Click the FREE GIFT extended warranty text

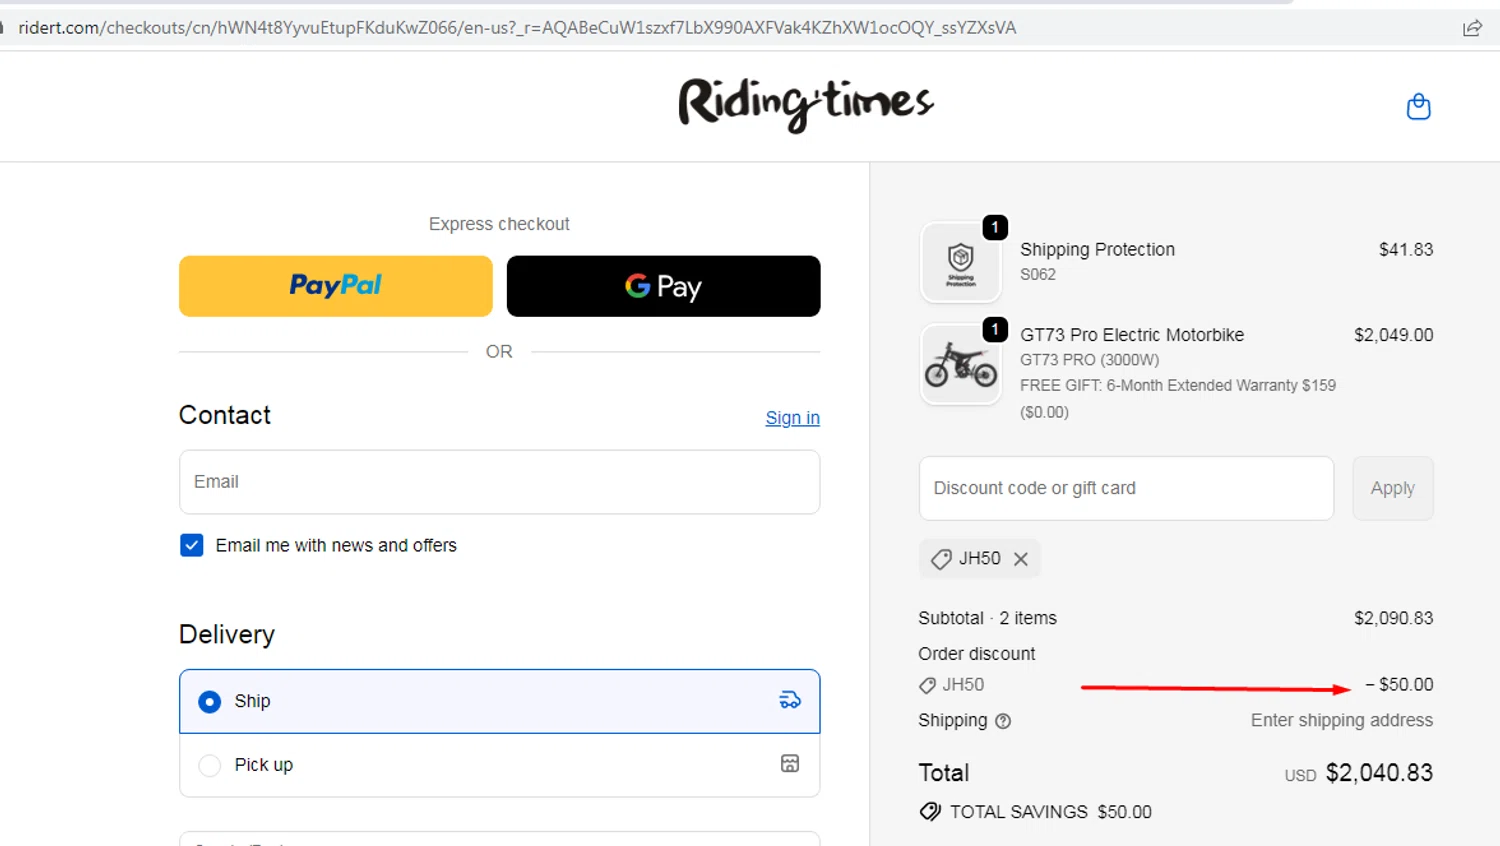point(1178,398)
